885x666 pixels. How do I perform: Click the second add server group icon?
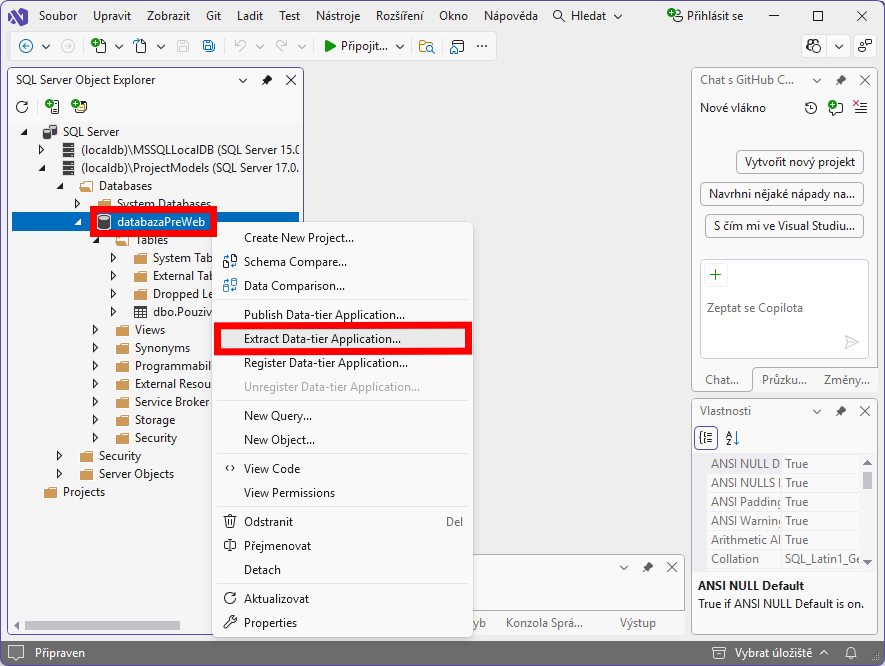(79, 106)
